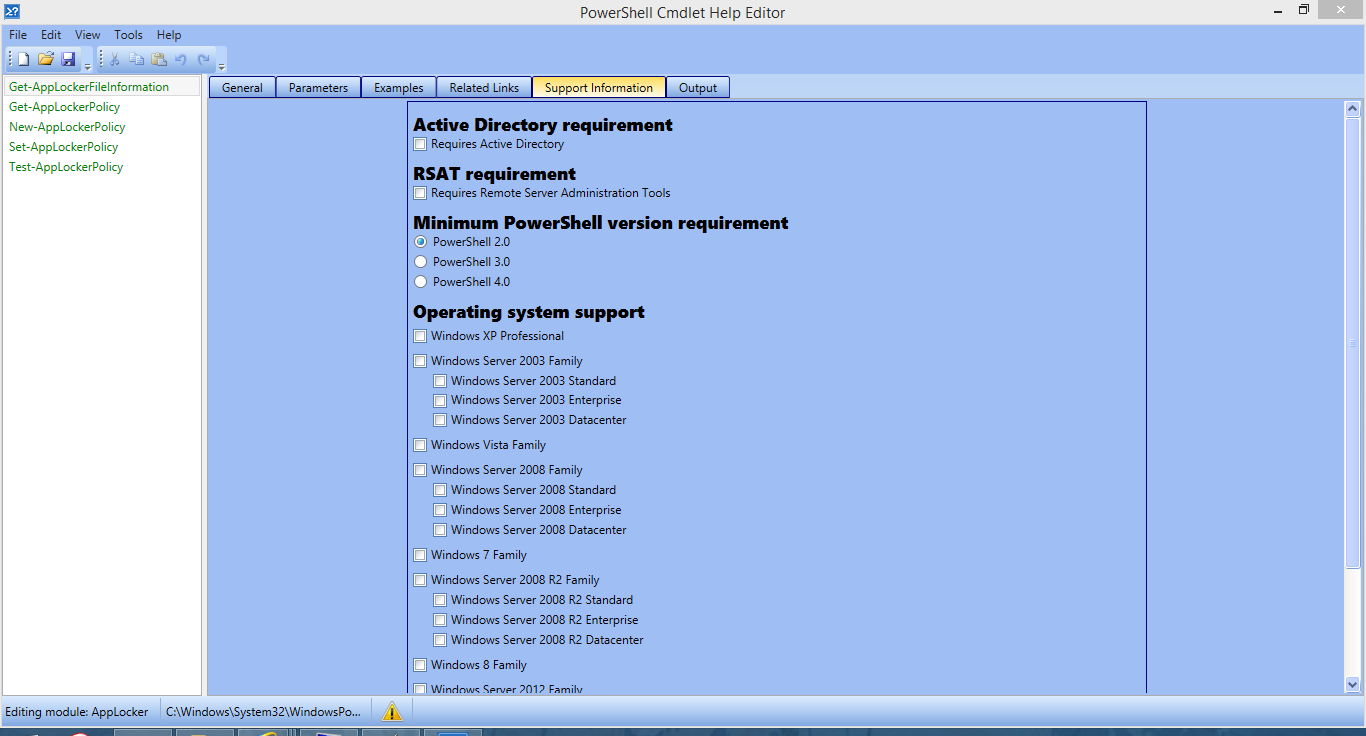This screenshot has height=736, width=1366.
Task: Click the Save floppy disk icon
Action: point(68,60)
